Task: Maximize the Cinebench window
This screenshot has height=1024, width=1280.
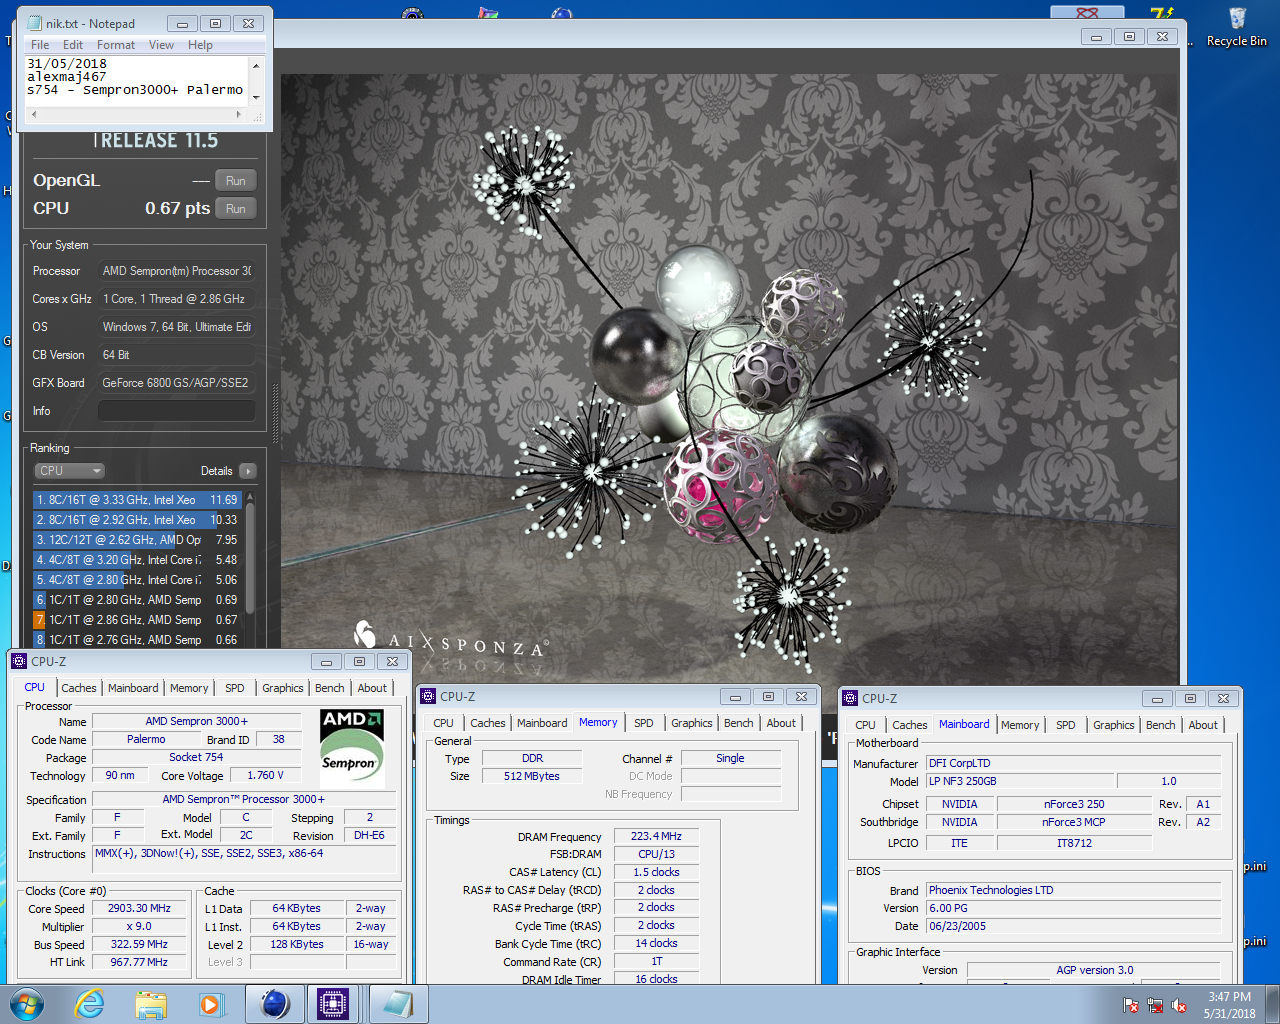Action: pyautogui.click(x=1129, y=37)
